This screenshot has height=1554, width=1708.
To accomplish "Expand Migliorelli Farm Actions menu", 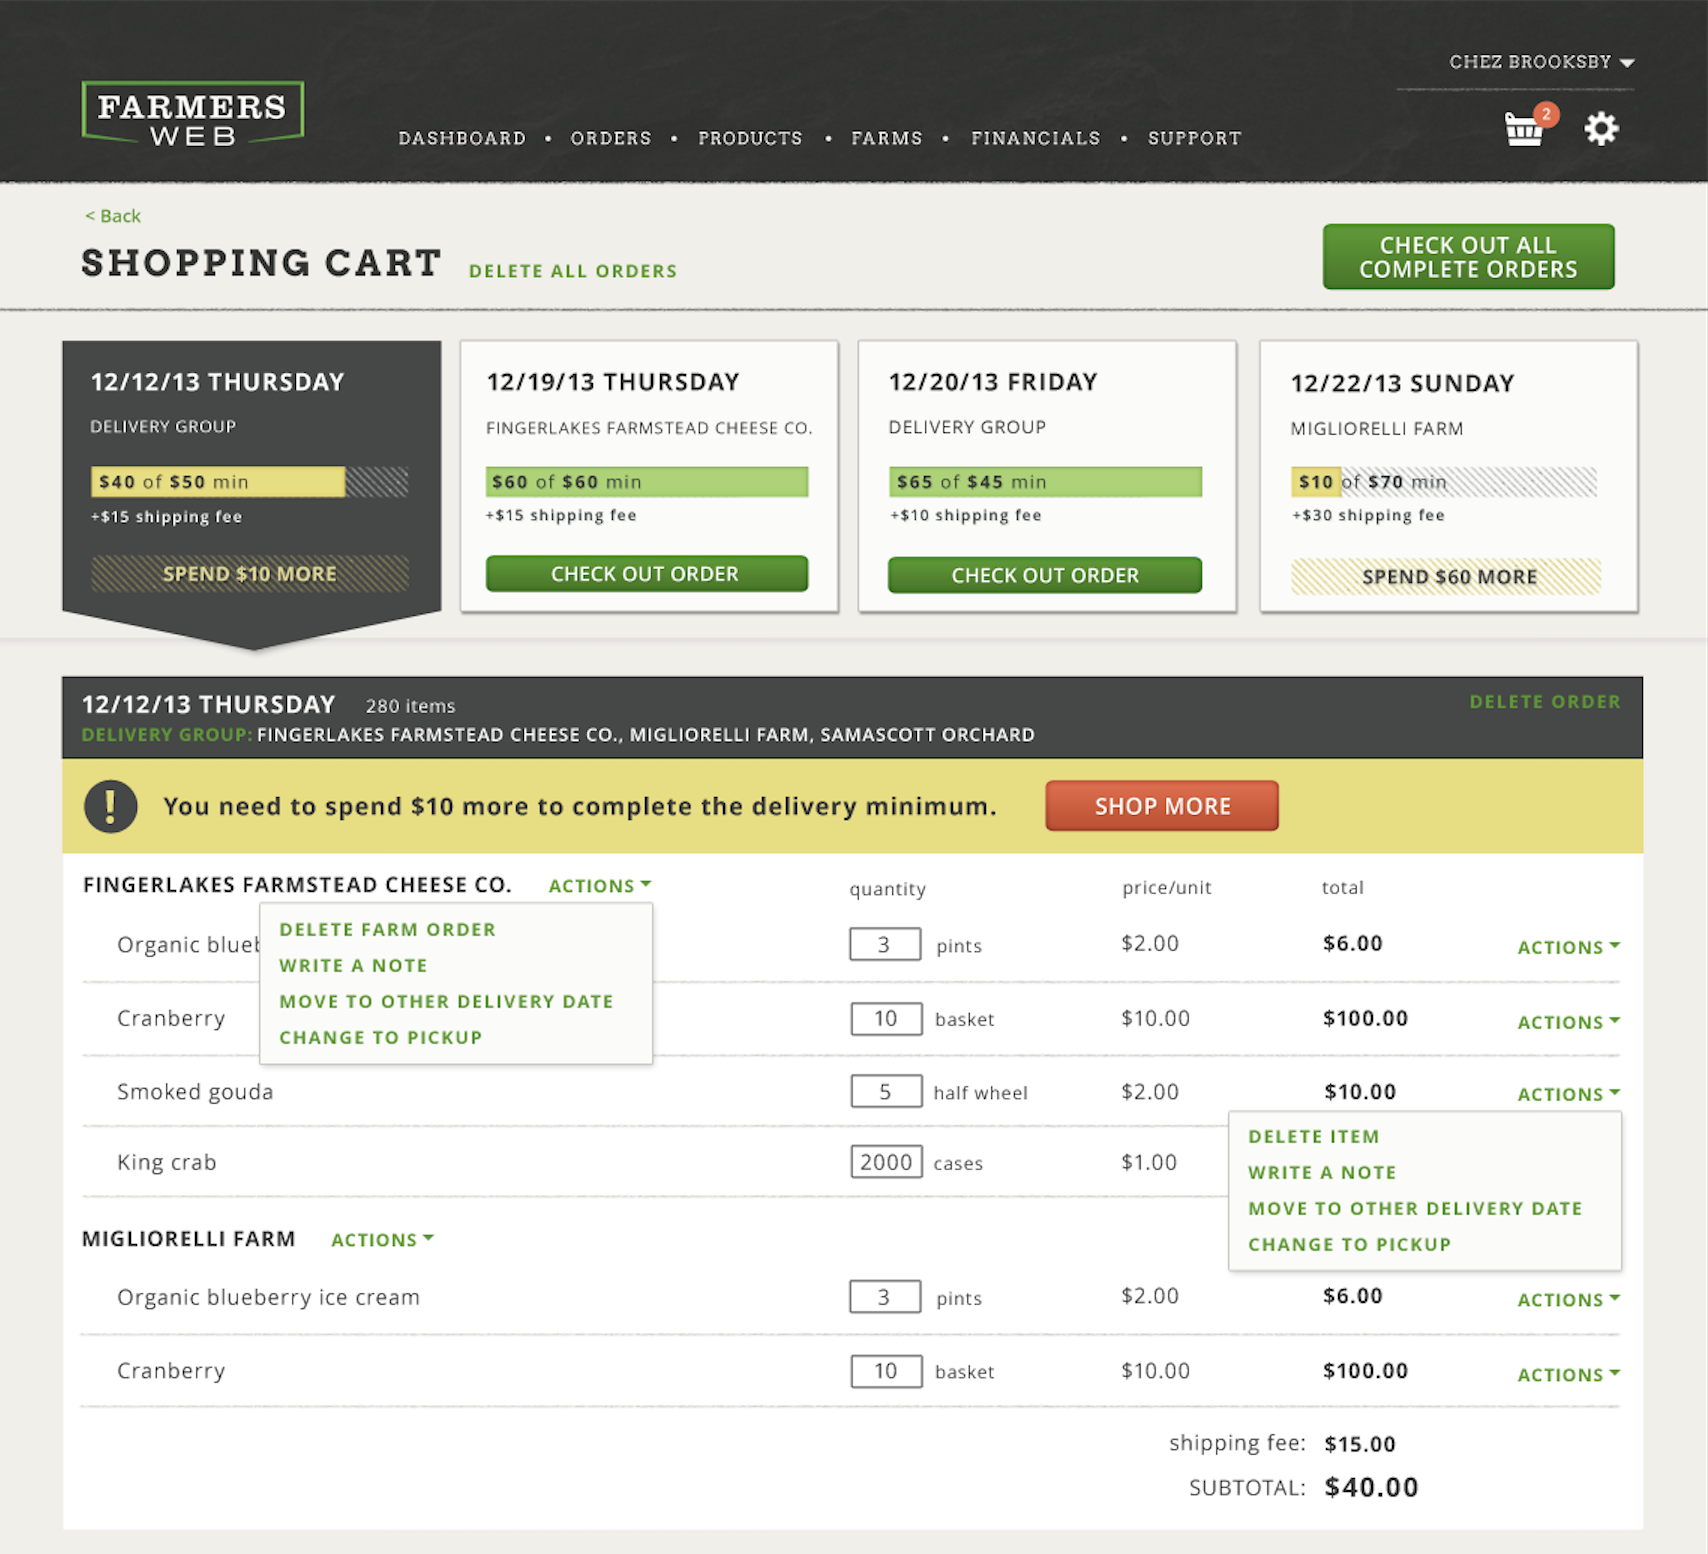I will tap(382, 1240).
